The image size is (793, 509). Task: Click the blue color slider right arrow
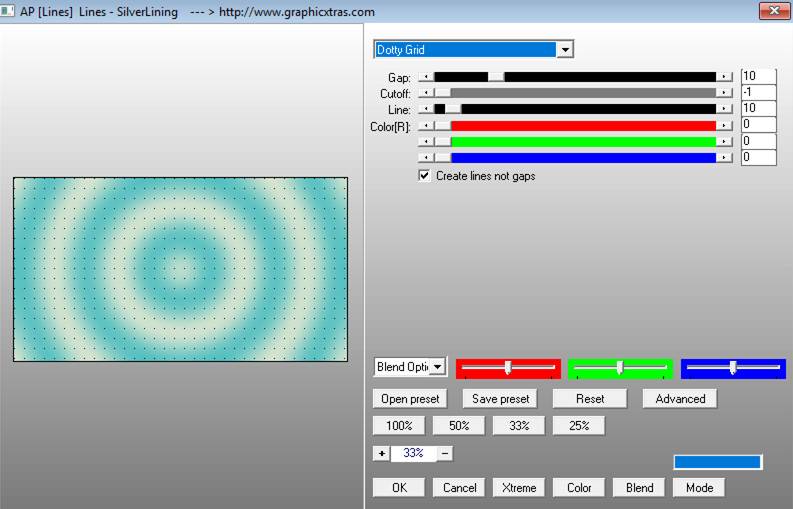[x=724, y=158]
